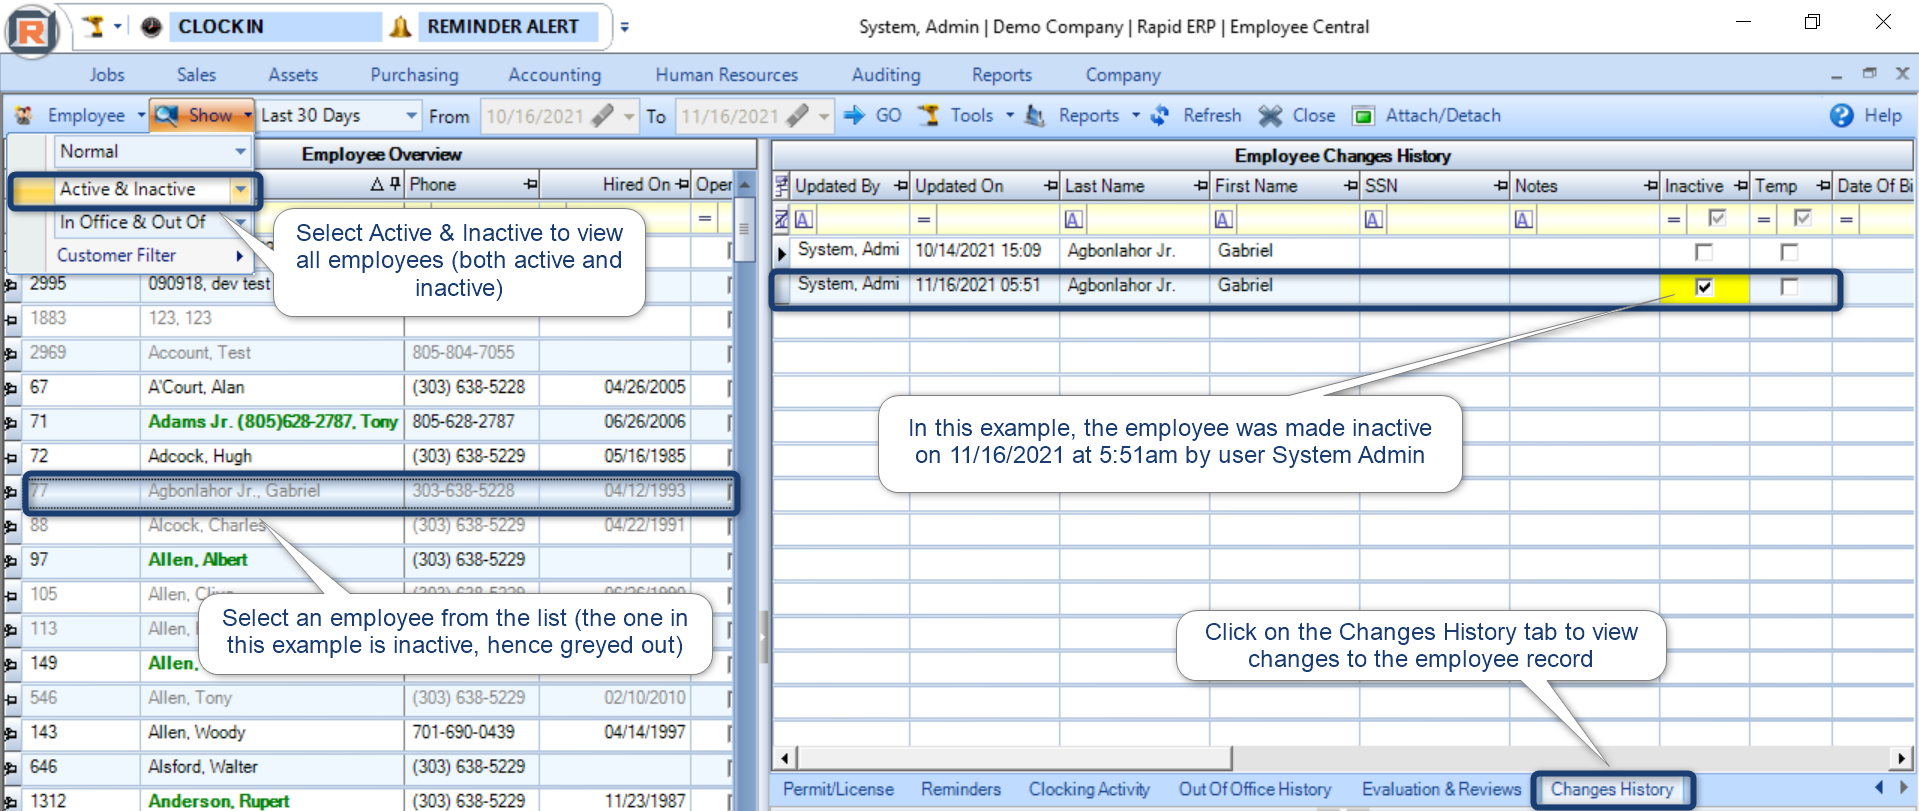Click the Rapid ERP application logo button
Image resolution: width=1919 pixels, height=811 pixels.
(31, 30)
